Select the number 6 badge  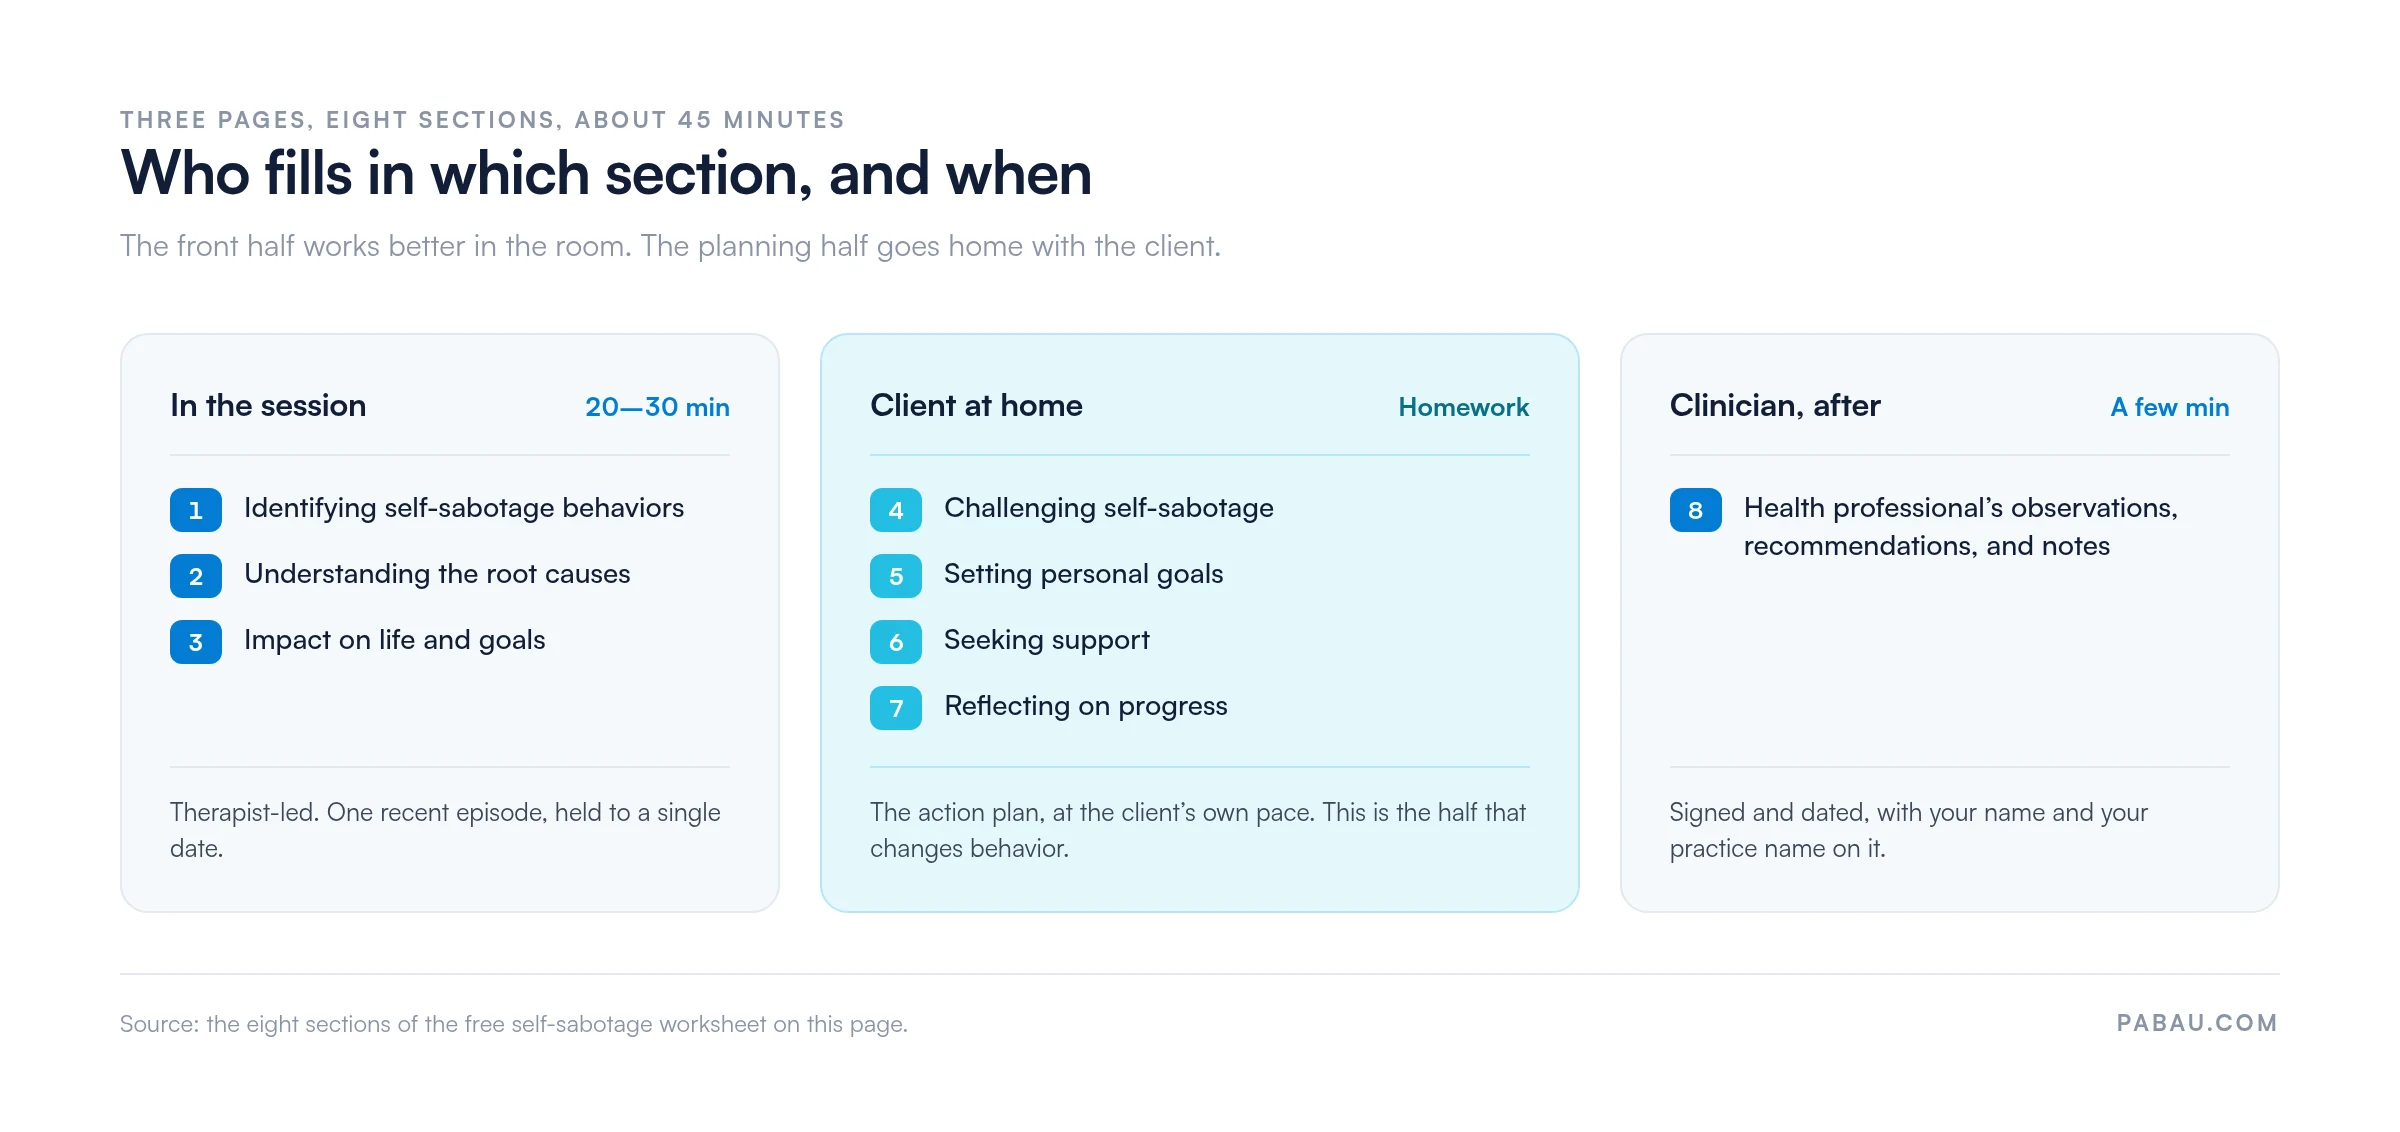pos(896,642)
